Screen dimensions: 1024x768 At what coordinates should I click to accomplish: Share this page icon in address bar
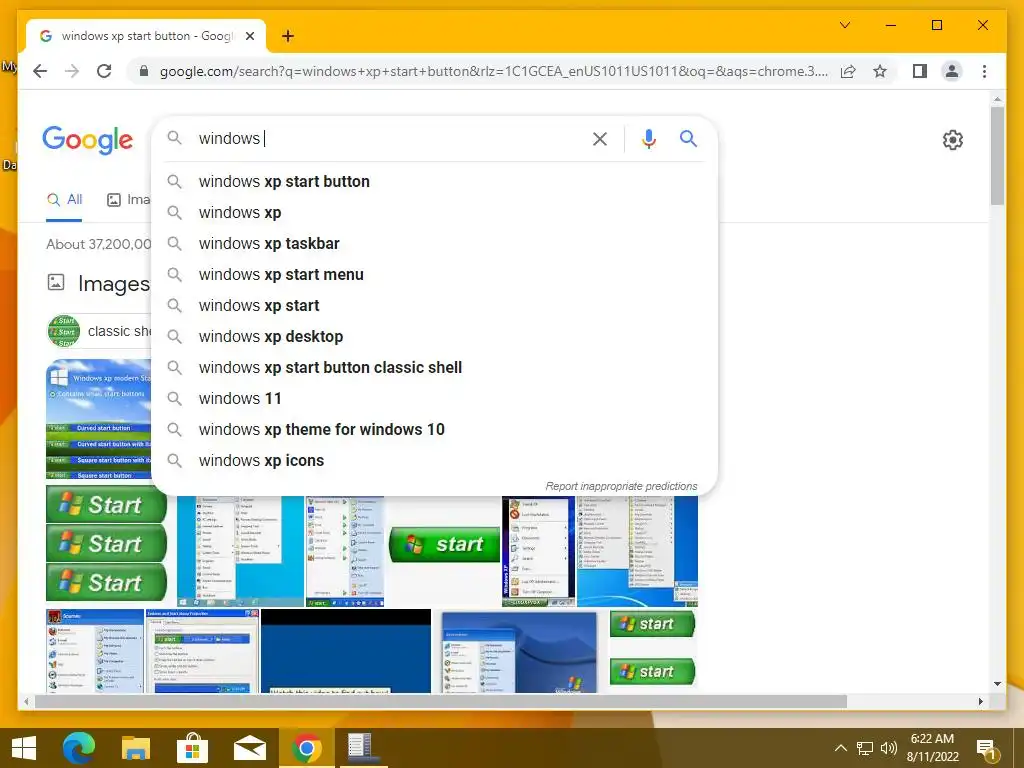click(x=848, y=71)
